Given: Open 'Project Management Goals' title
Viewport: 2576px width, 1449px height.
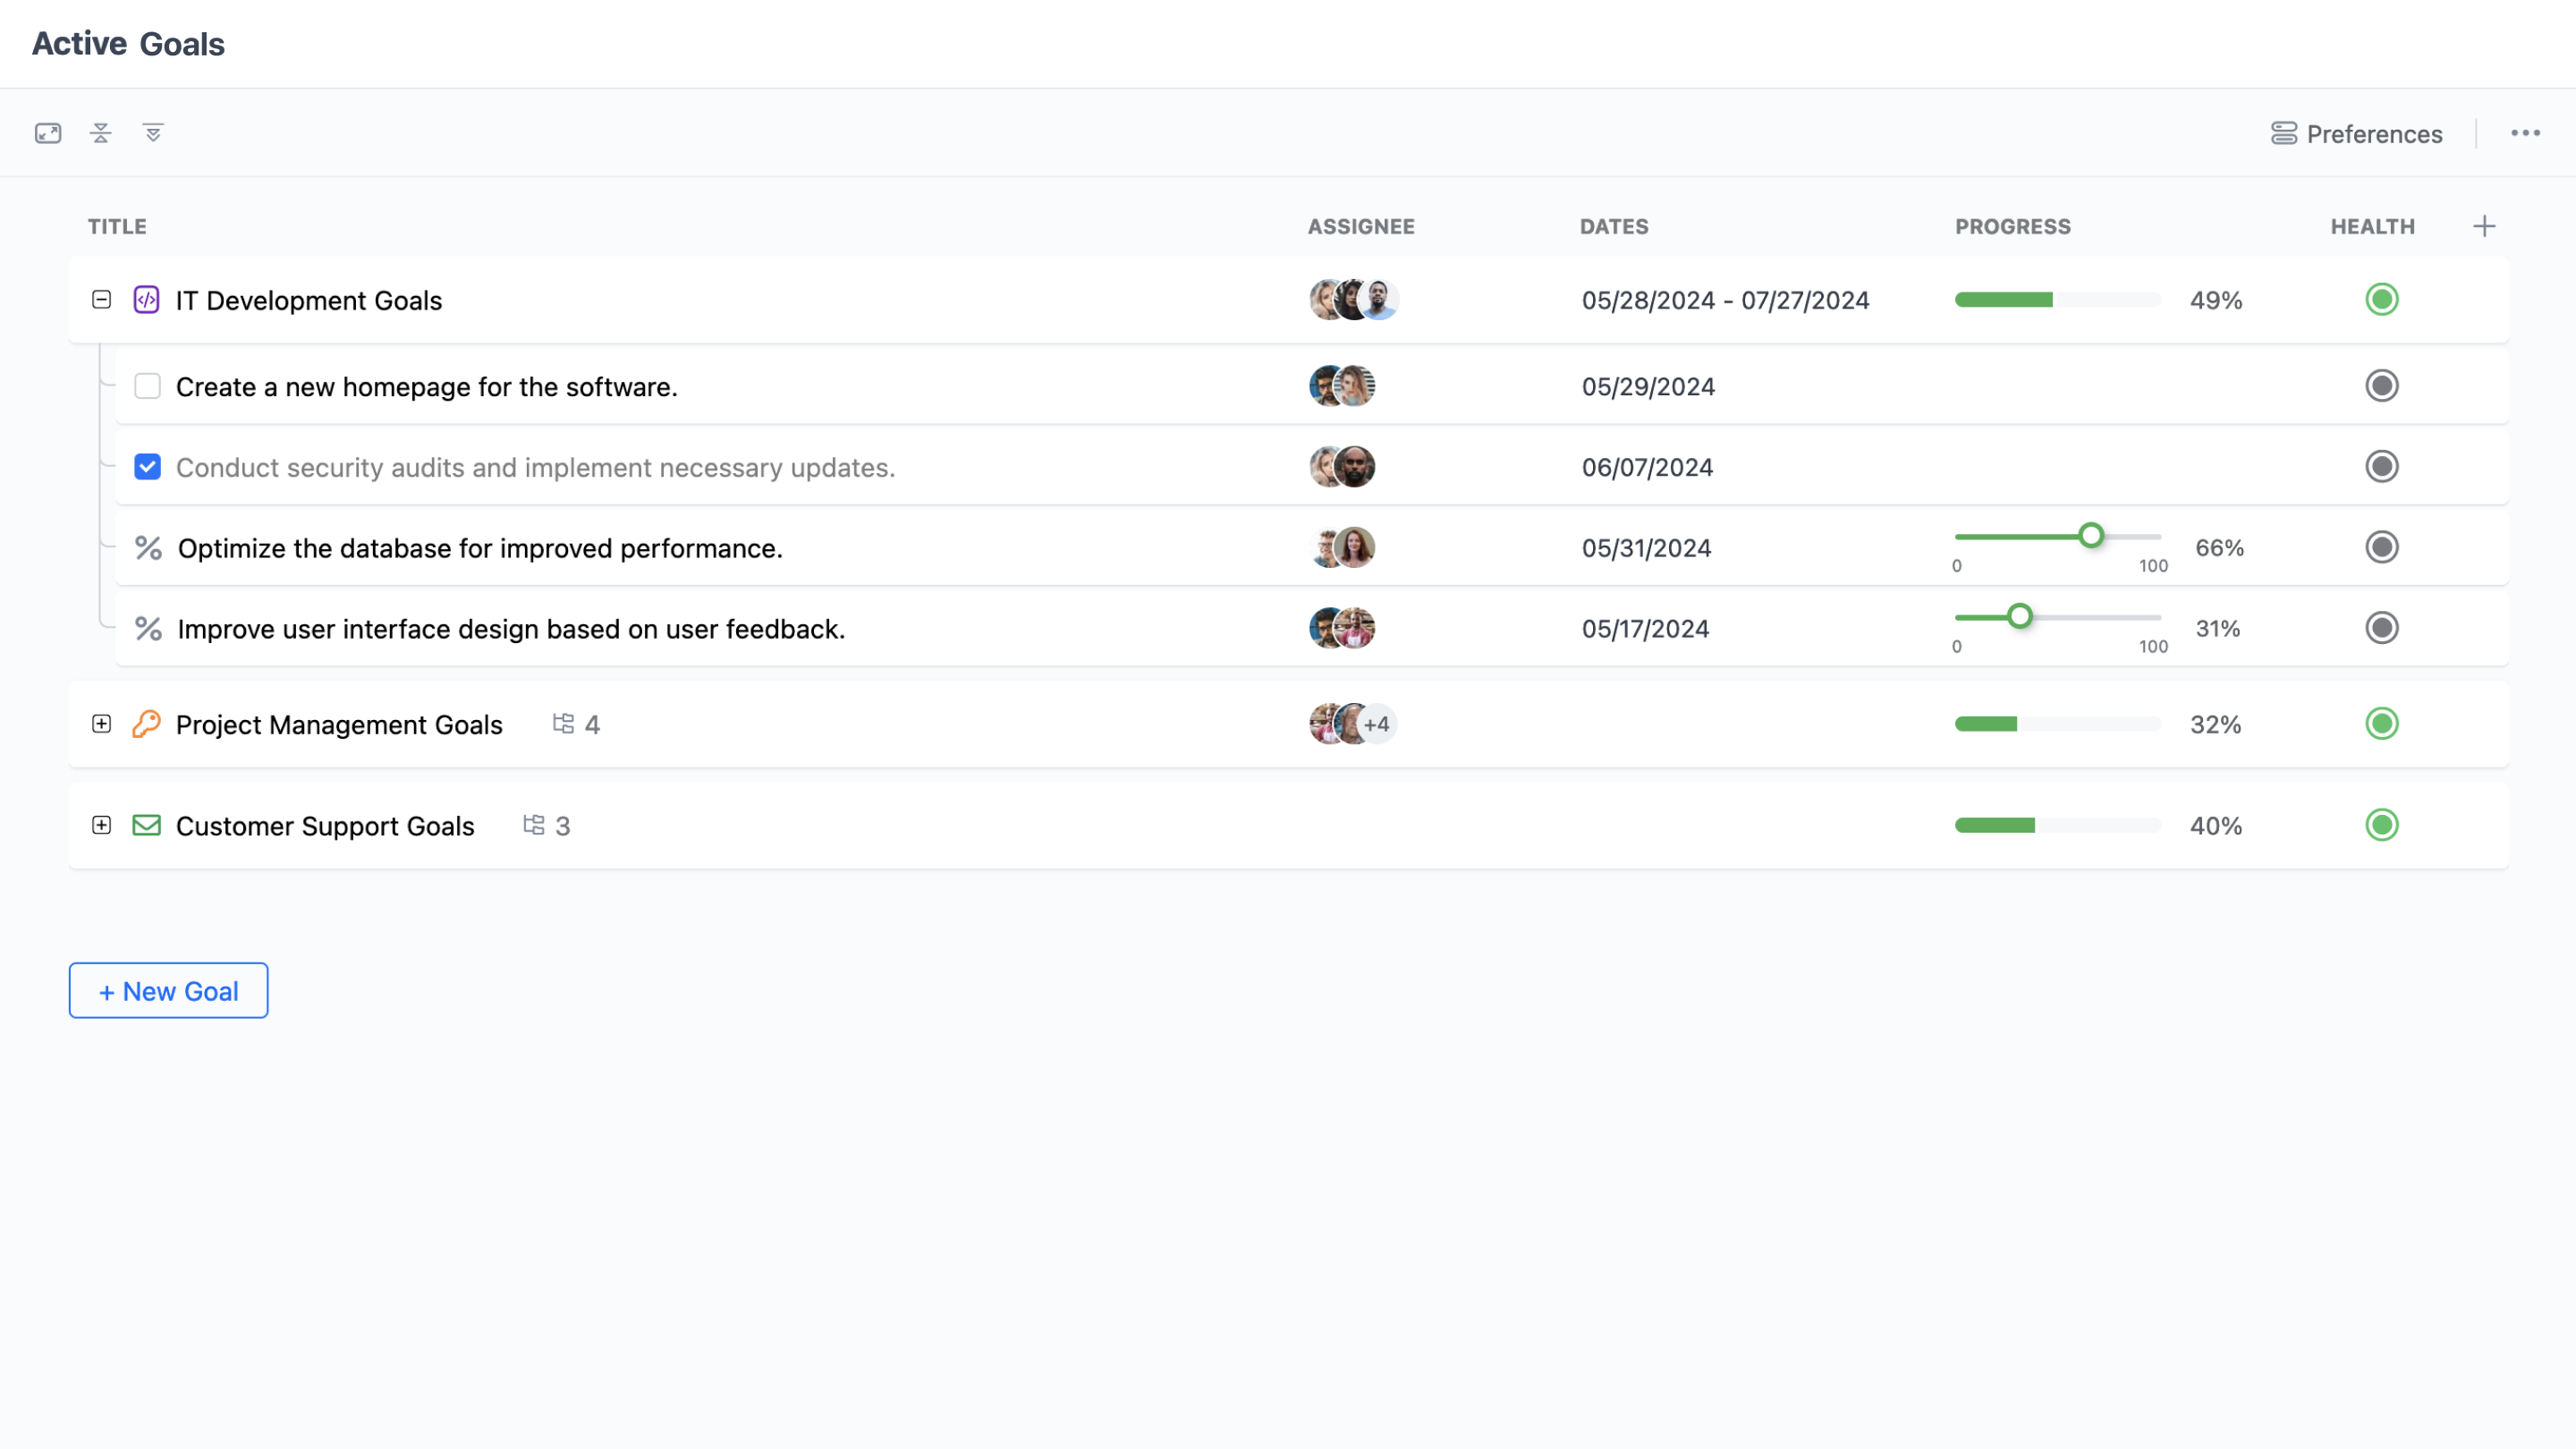Looking at the screenshot, I should 339,724.
